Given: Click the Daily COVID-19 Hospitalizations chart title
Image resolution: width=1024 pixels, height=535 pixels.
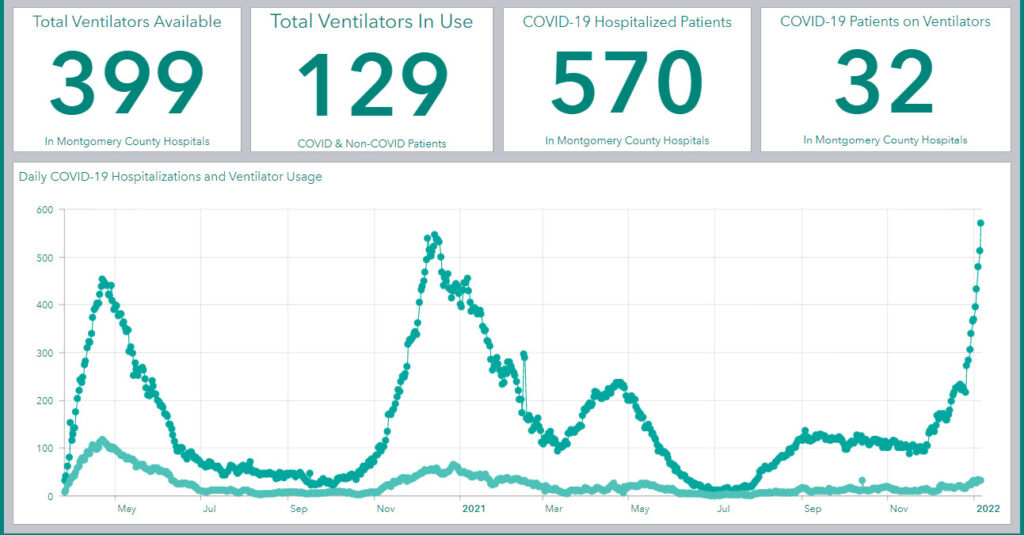Looking at the screenshot, I should [x=170, y=176].
